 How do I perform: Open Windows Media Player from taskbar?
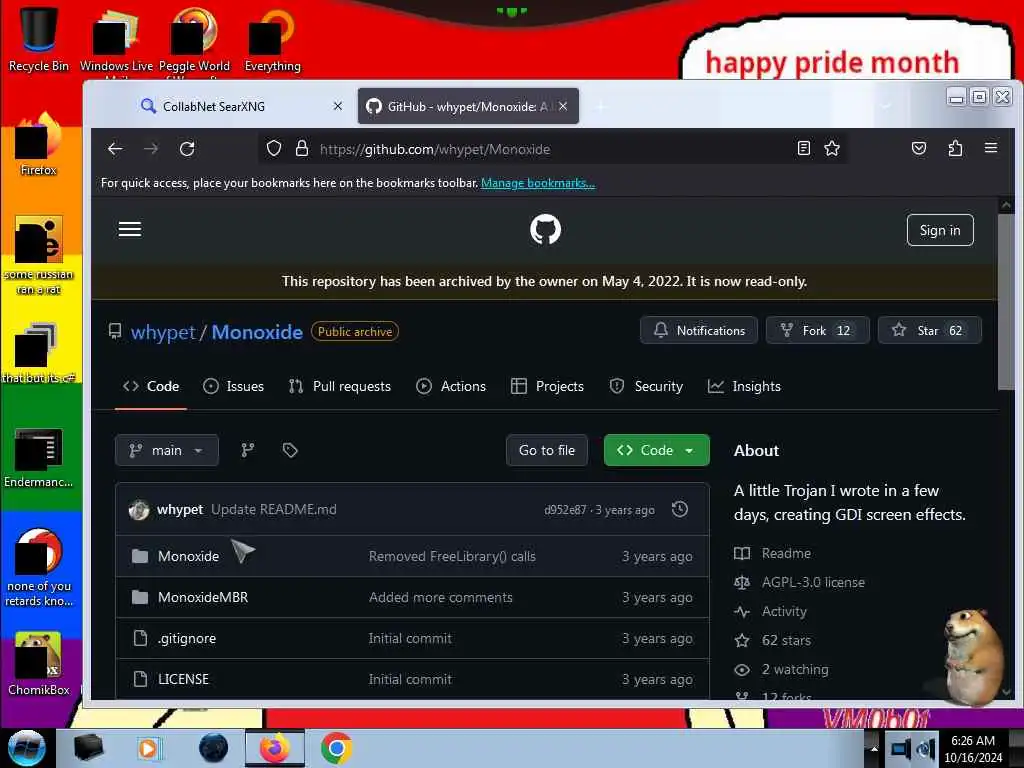tap(148, 748)
